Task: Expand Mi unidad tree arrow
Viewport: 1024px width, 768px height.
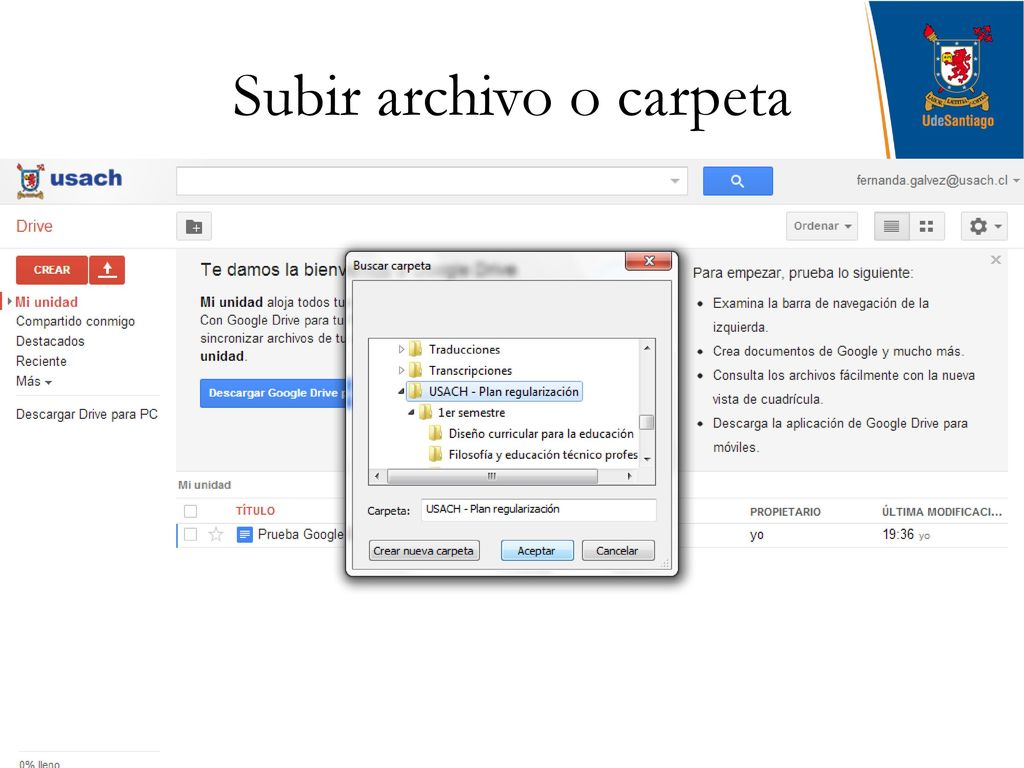Action: click(x=10, y=302)
